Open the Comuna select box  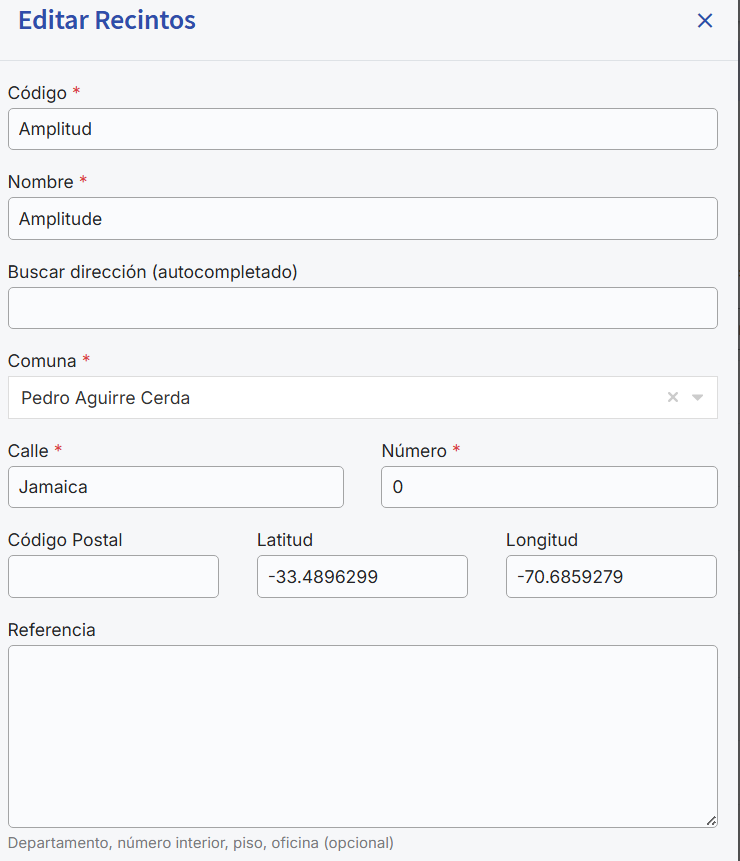click(x=330, y=397)
